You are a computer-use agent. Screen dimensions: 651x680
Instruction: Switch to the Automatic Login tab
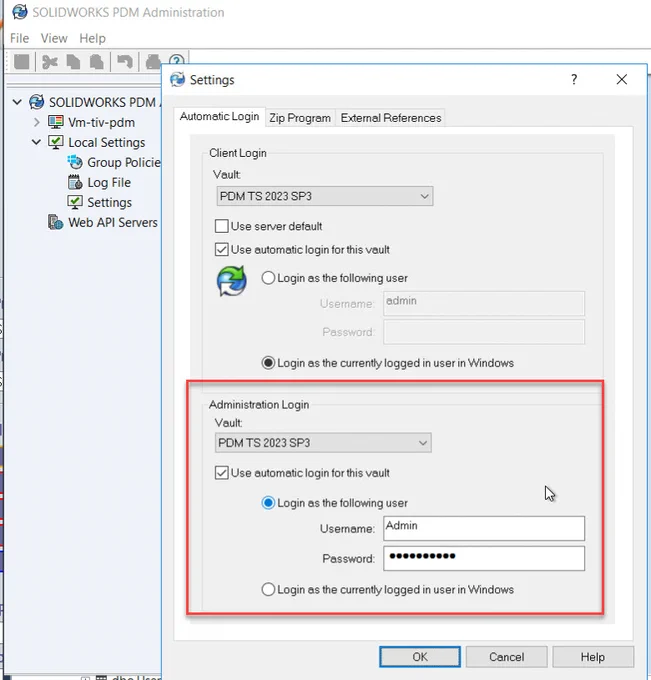(x=219, y=117)
